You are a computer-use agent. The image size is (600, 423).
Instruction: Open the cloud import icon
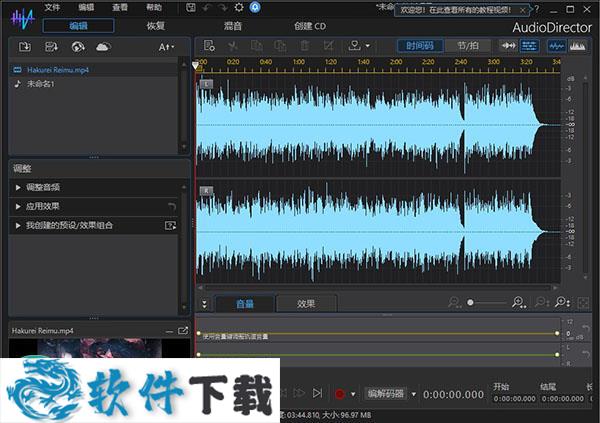coord(103,47)
